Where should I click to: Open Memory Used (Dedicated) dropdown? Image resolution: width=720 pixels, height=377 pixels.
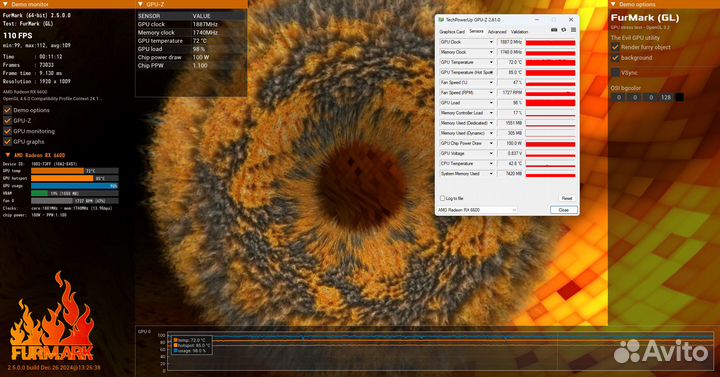tap(491, 123)
